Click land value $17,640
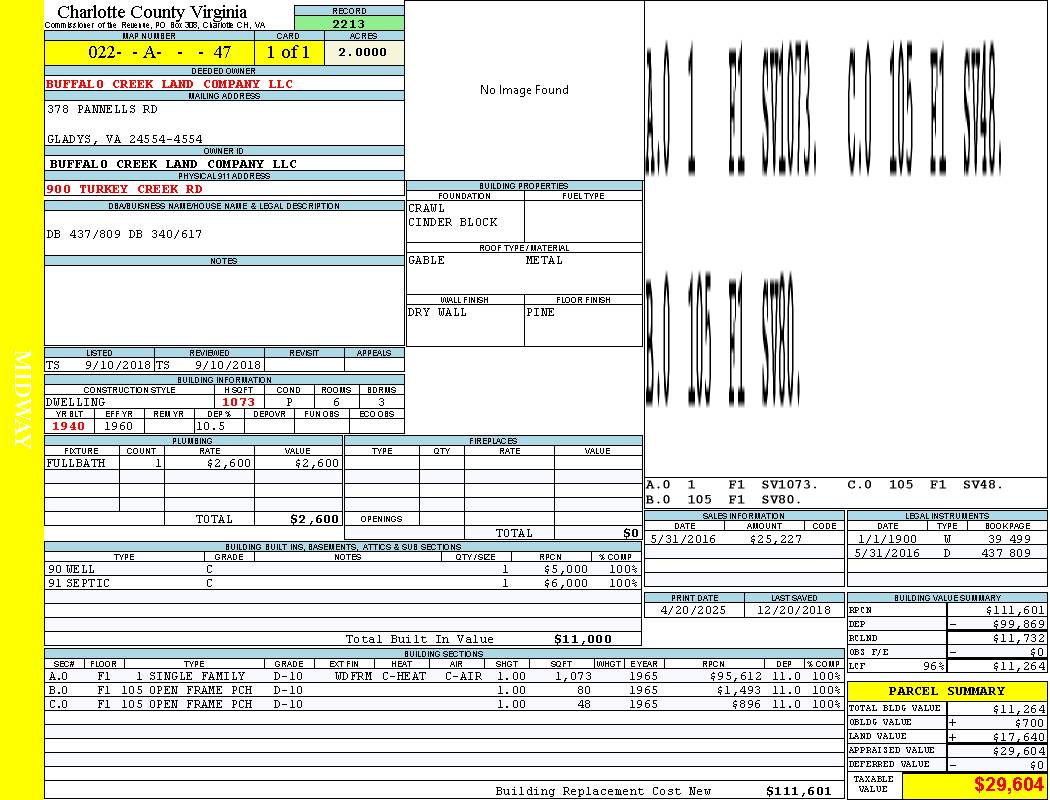 tap(1019, 737)
